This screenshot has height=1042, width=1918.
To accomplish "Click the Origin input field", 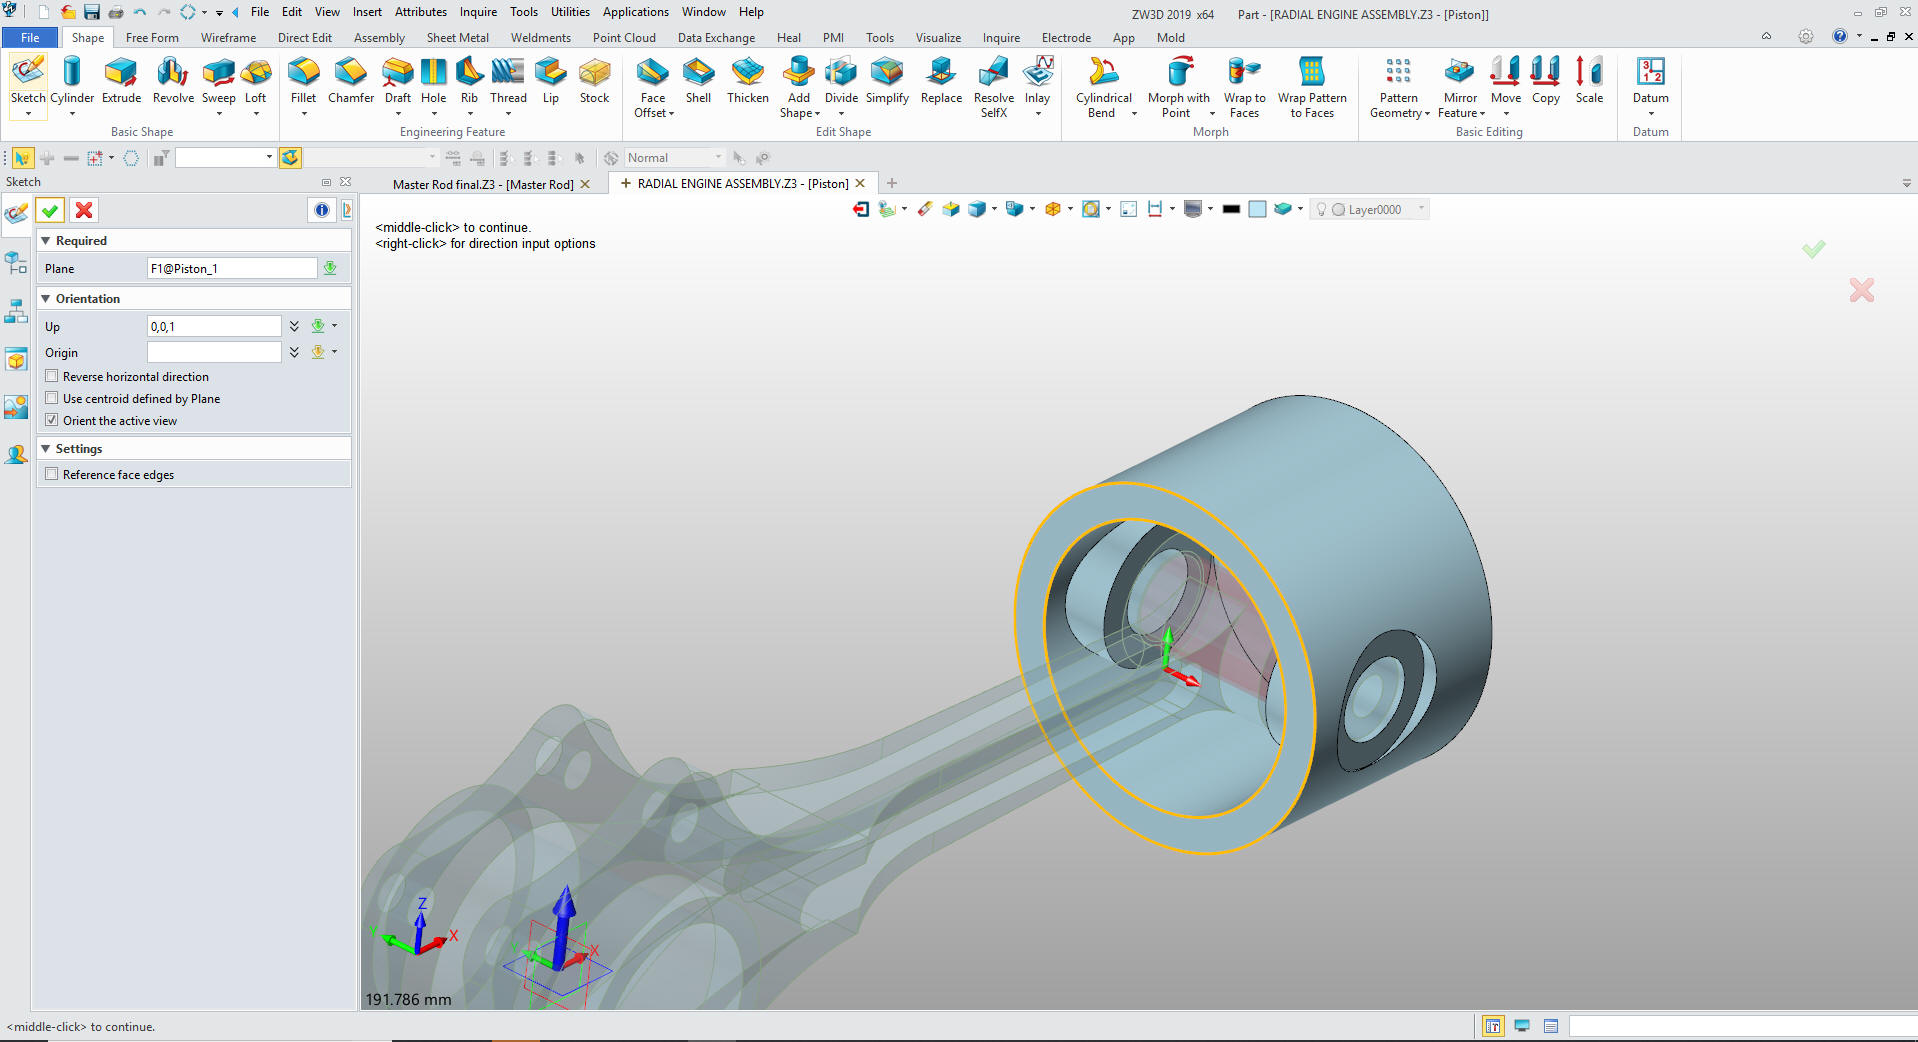I will point(214,353).
